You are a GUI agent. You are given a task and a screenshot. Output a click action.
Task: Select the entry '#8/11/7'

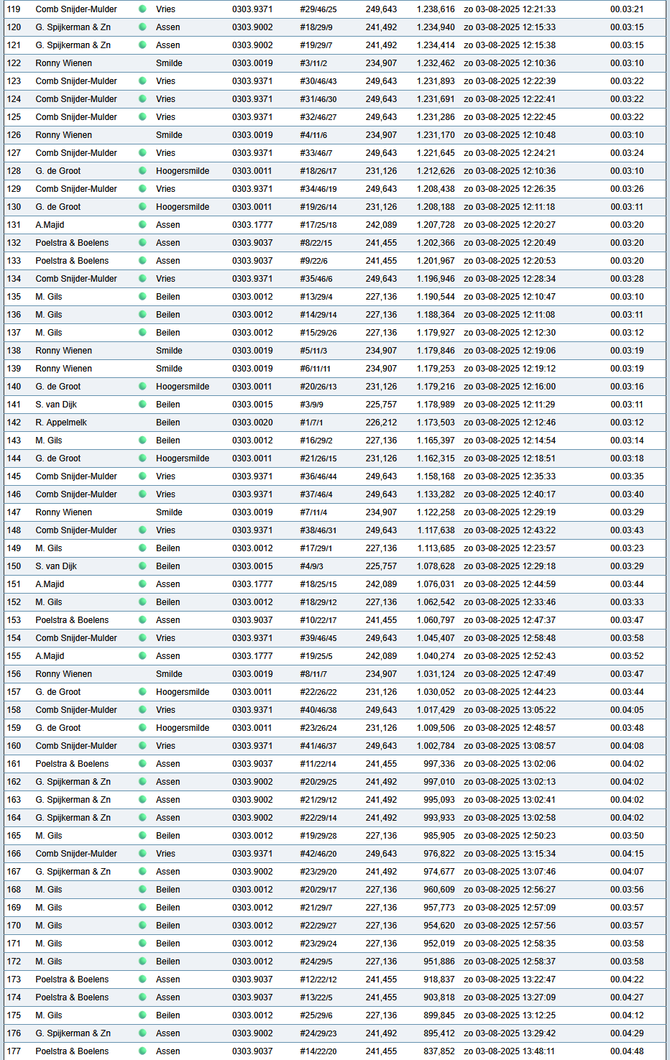313,674
